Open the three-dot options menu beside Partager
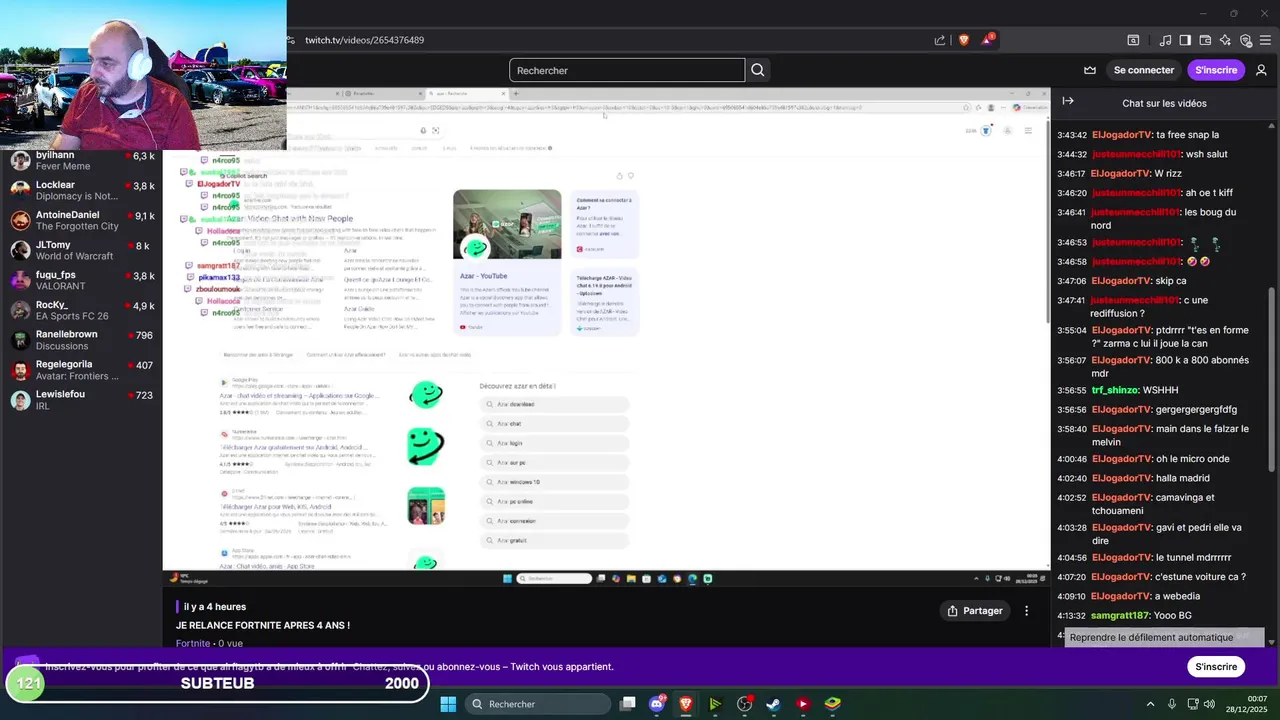Image resolution: width=1280 pixels, height=720 pixels. (x=1026, y=611)
